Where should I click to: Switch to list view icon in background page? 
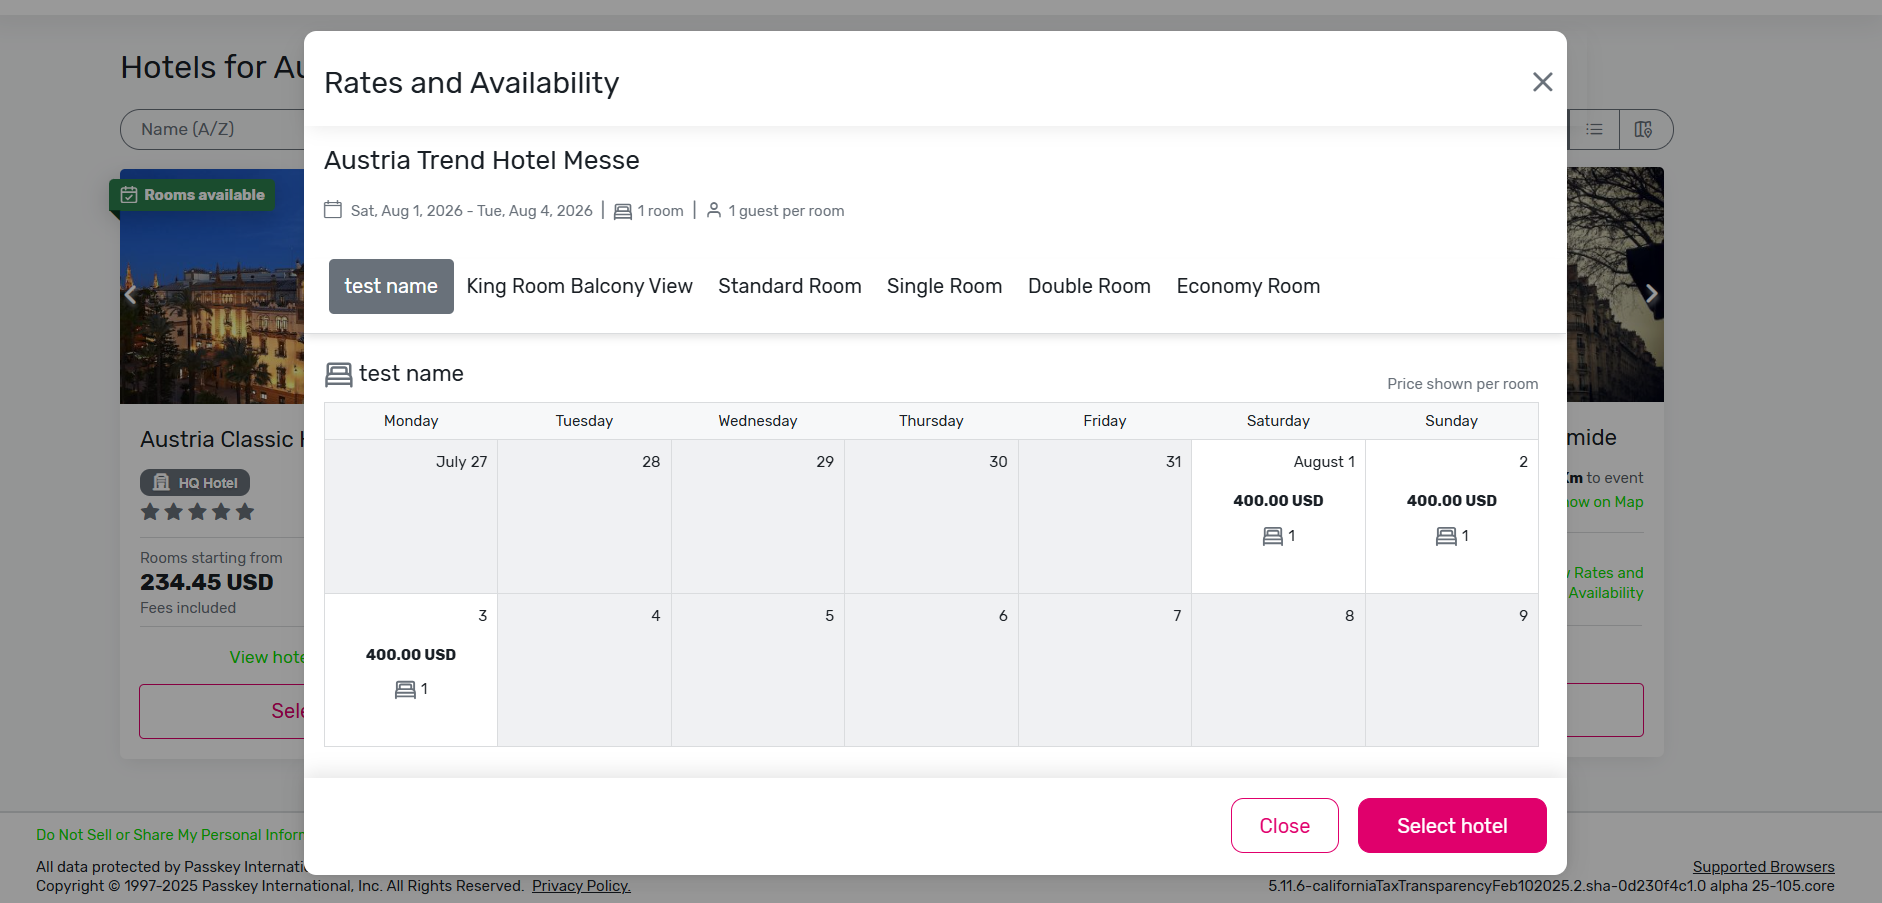(1594, 129)
